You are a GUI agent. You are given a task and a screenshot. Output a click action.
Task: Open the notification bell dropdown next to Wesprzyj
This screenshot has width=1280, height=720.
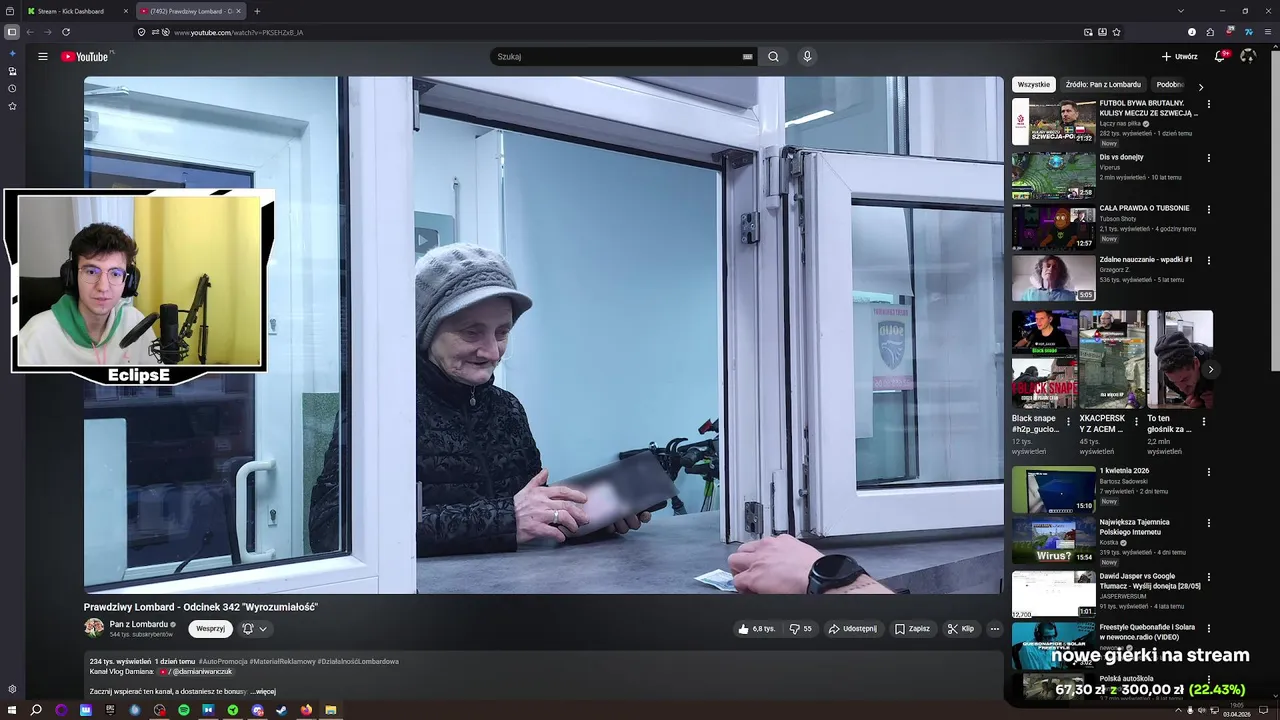tap(254, 629)
